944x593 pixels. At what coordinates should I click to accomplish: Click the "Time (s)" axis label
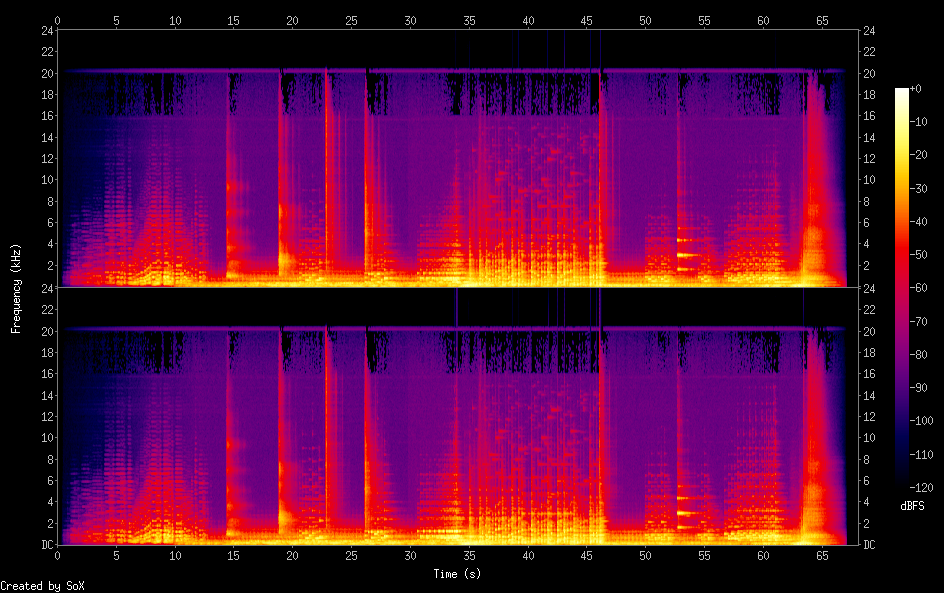pyautogui.click(x=459, y=574)
